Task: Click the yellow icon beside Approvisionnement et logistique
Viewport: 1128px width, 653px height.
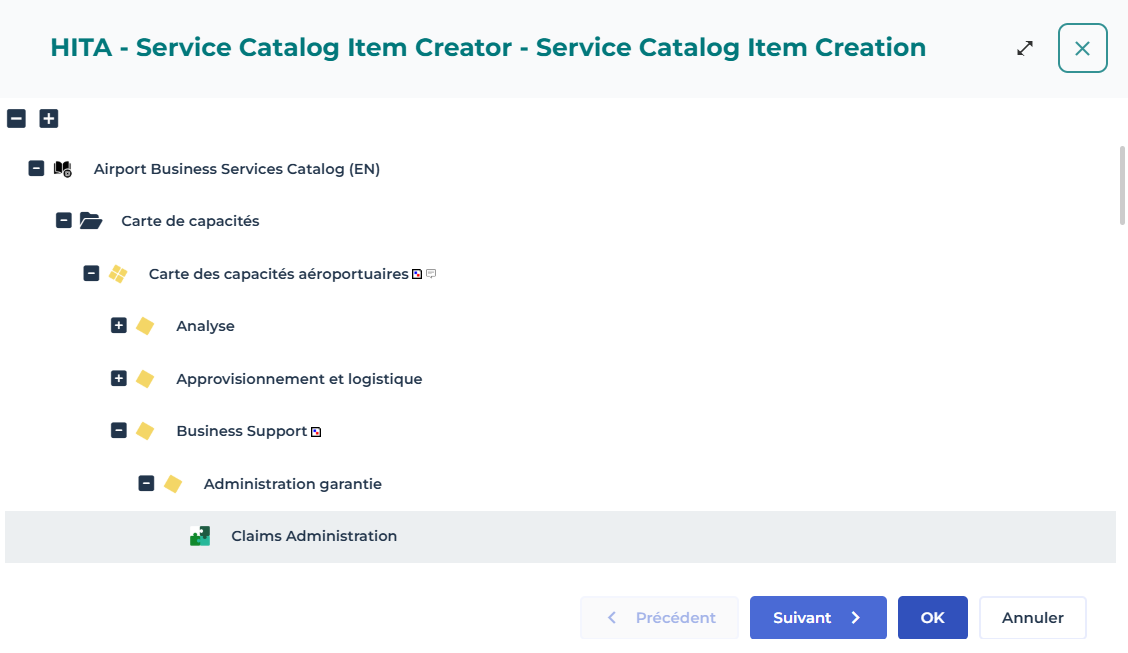Action: 145,379
